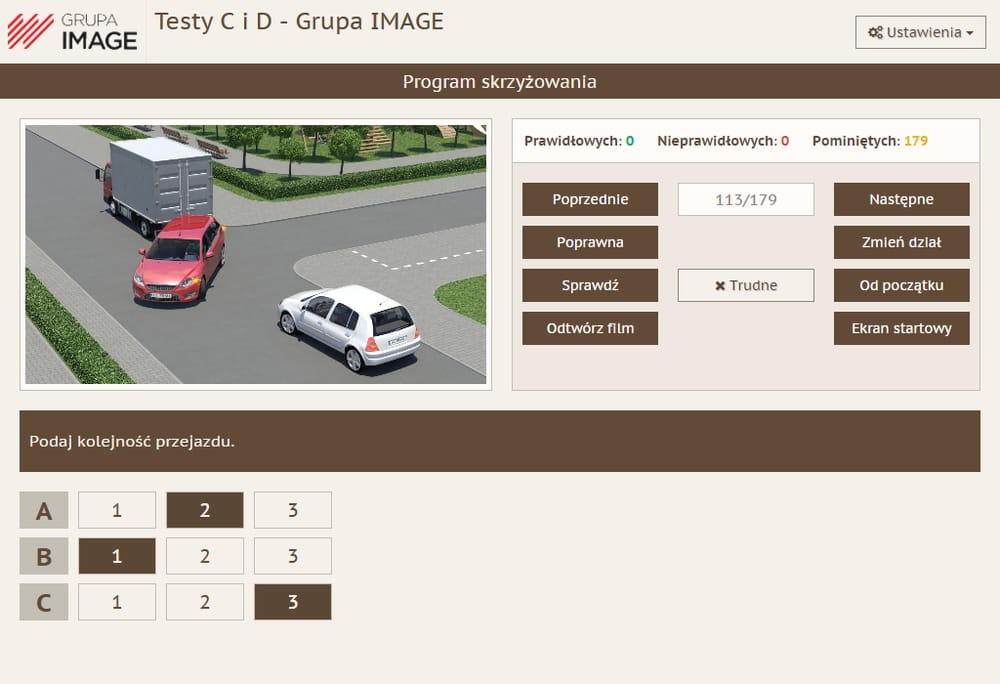
Task: Select order 1 for vehicle A
Action: pos(117,510)
